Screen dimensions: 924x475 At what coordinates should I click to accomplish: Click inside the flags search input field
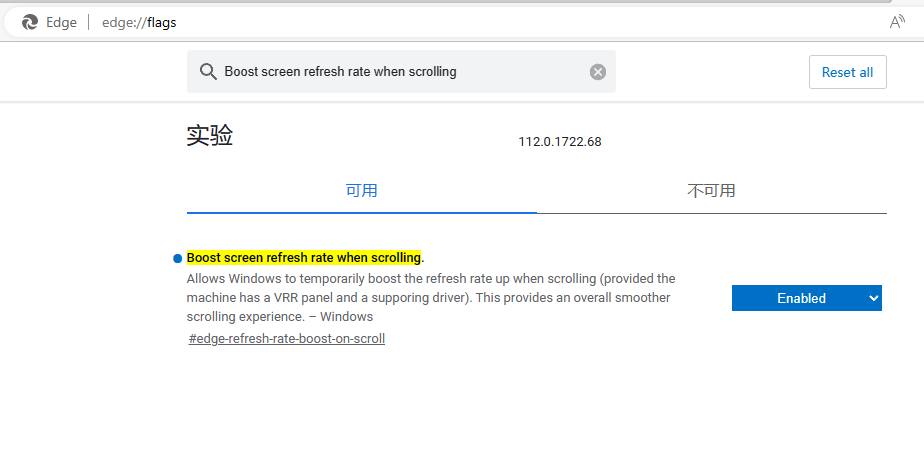(400, 72)
